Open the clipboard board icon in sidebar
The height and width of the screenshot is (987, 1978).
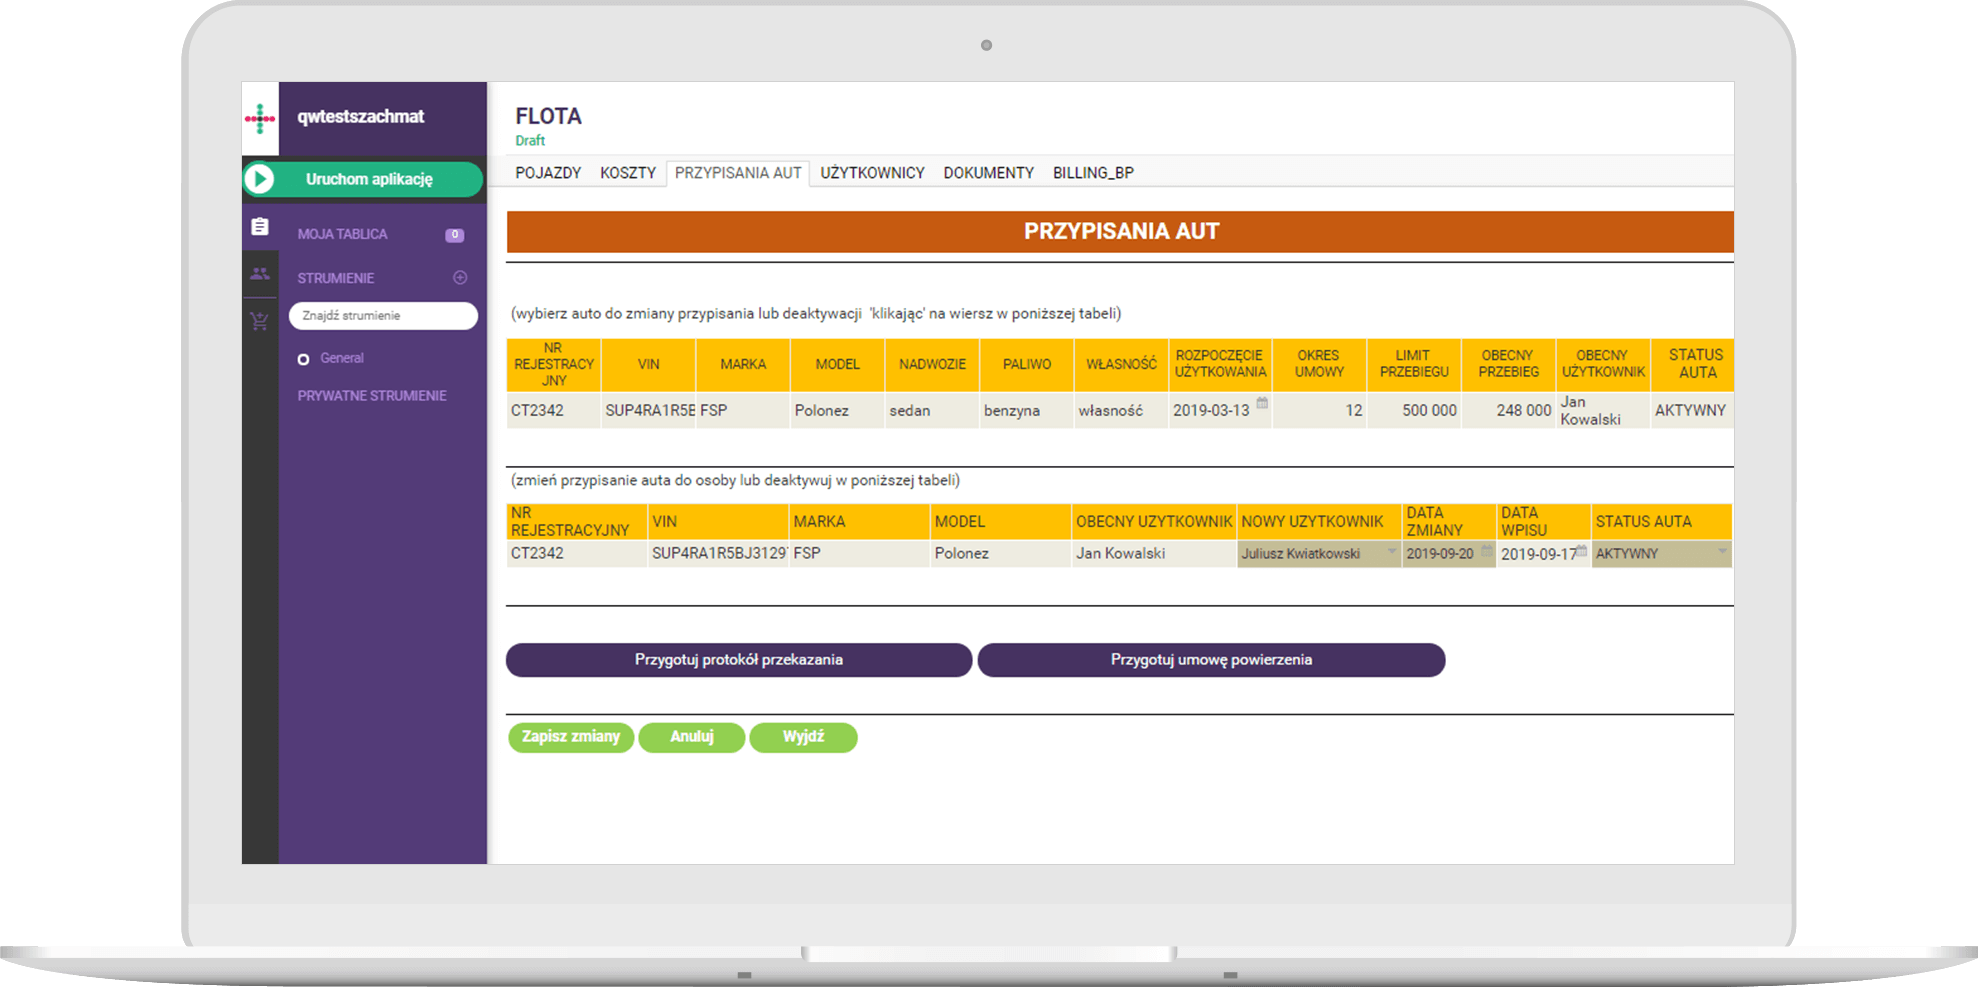(260, 227)
